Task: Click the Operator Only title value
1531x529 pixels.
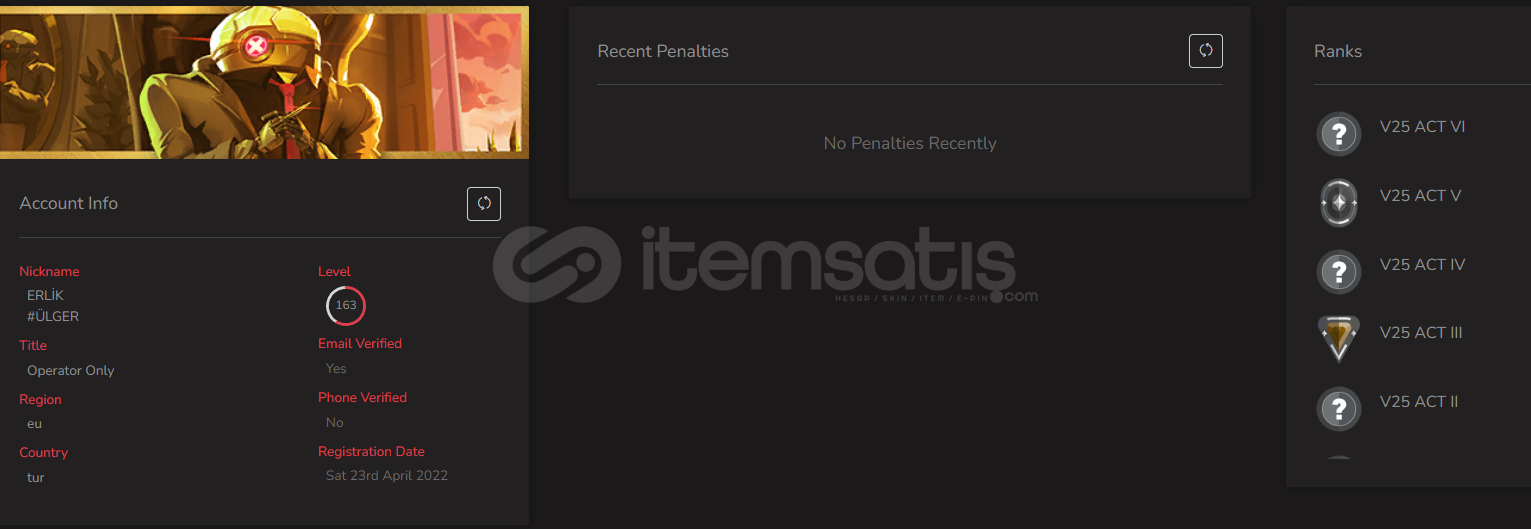Action: point(71,371)
